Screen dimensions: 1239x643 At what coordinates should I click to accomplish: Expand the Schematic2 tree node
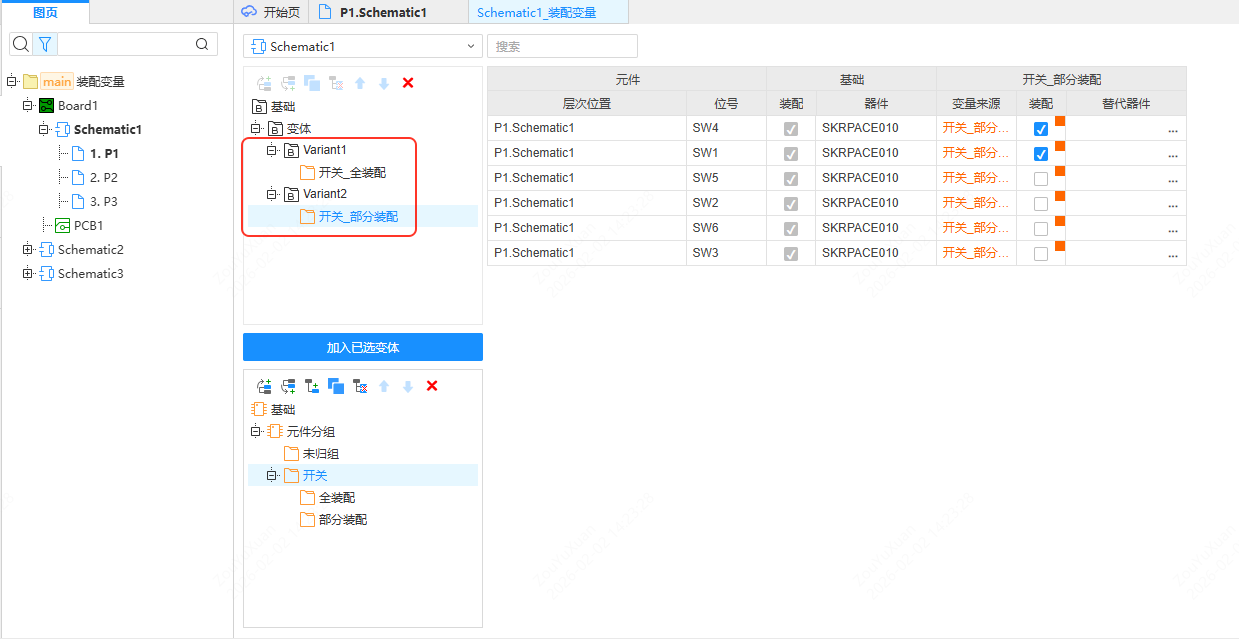click(28, 250)
